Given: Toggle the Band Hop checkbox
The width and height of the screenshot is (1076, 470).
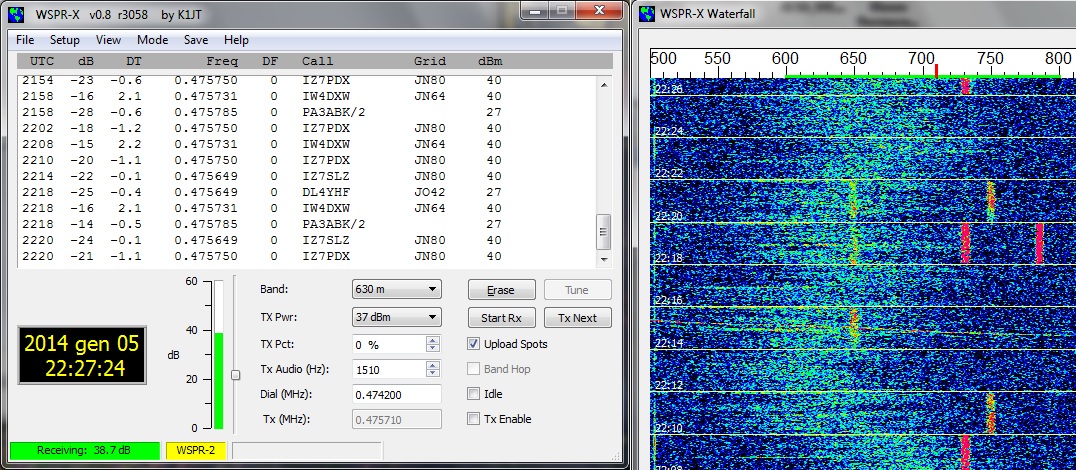Looking at the screenshot, I should (x=473, y=369).
